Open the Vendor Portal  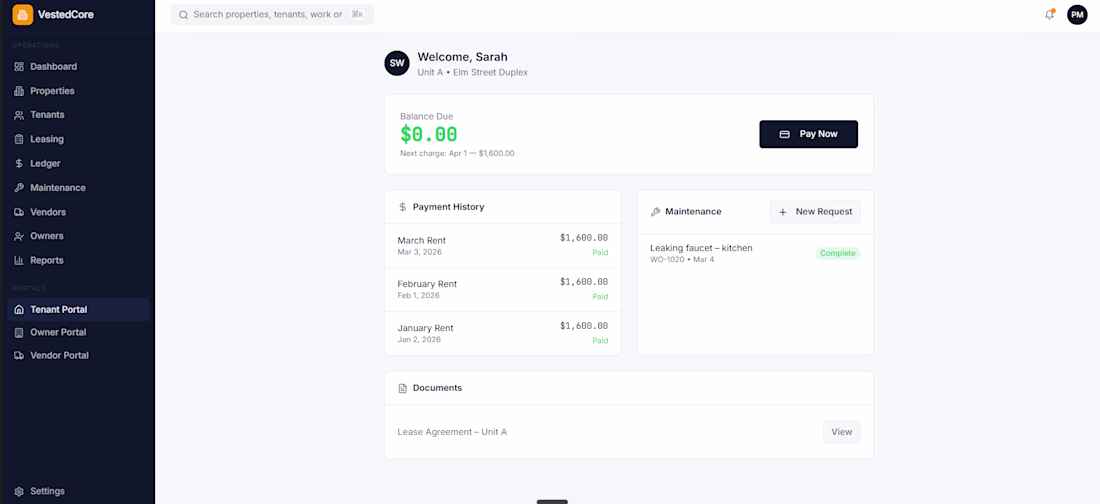click(59, 355)
